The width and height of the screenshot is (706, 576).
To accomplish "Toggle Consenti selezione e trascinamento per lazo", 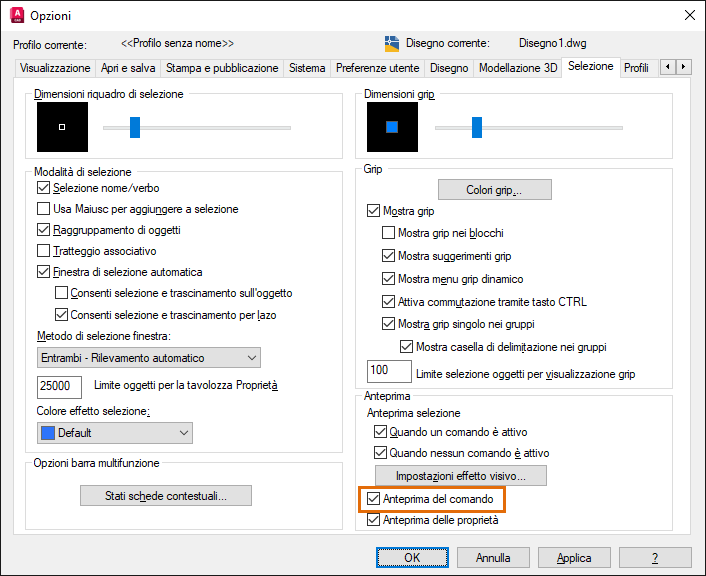I will click(x=61, y=314).
